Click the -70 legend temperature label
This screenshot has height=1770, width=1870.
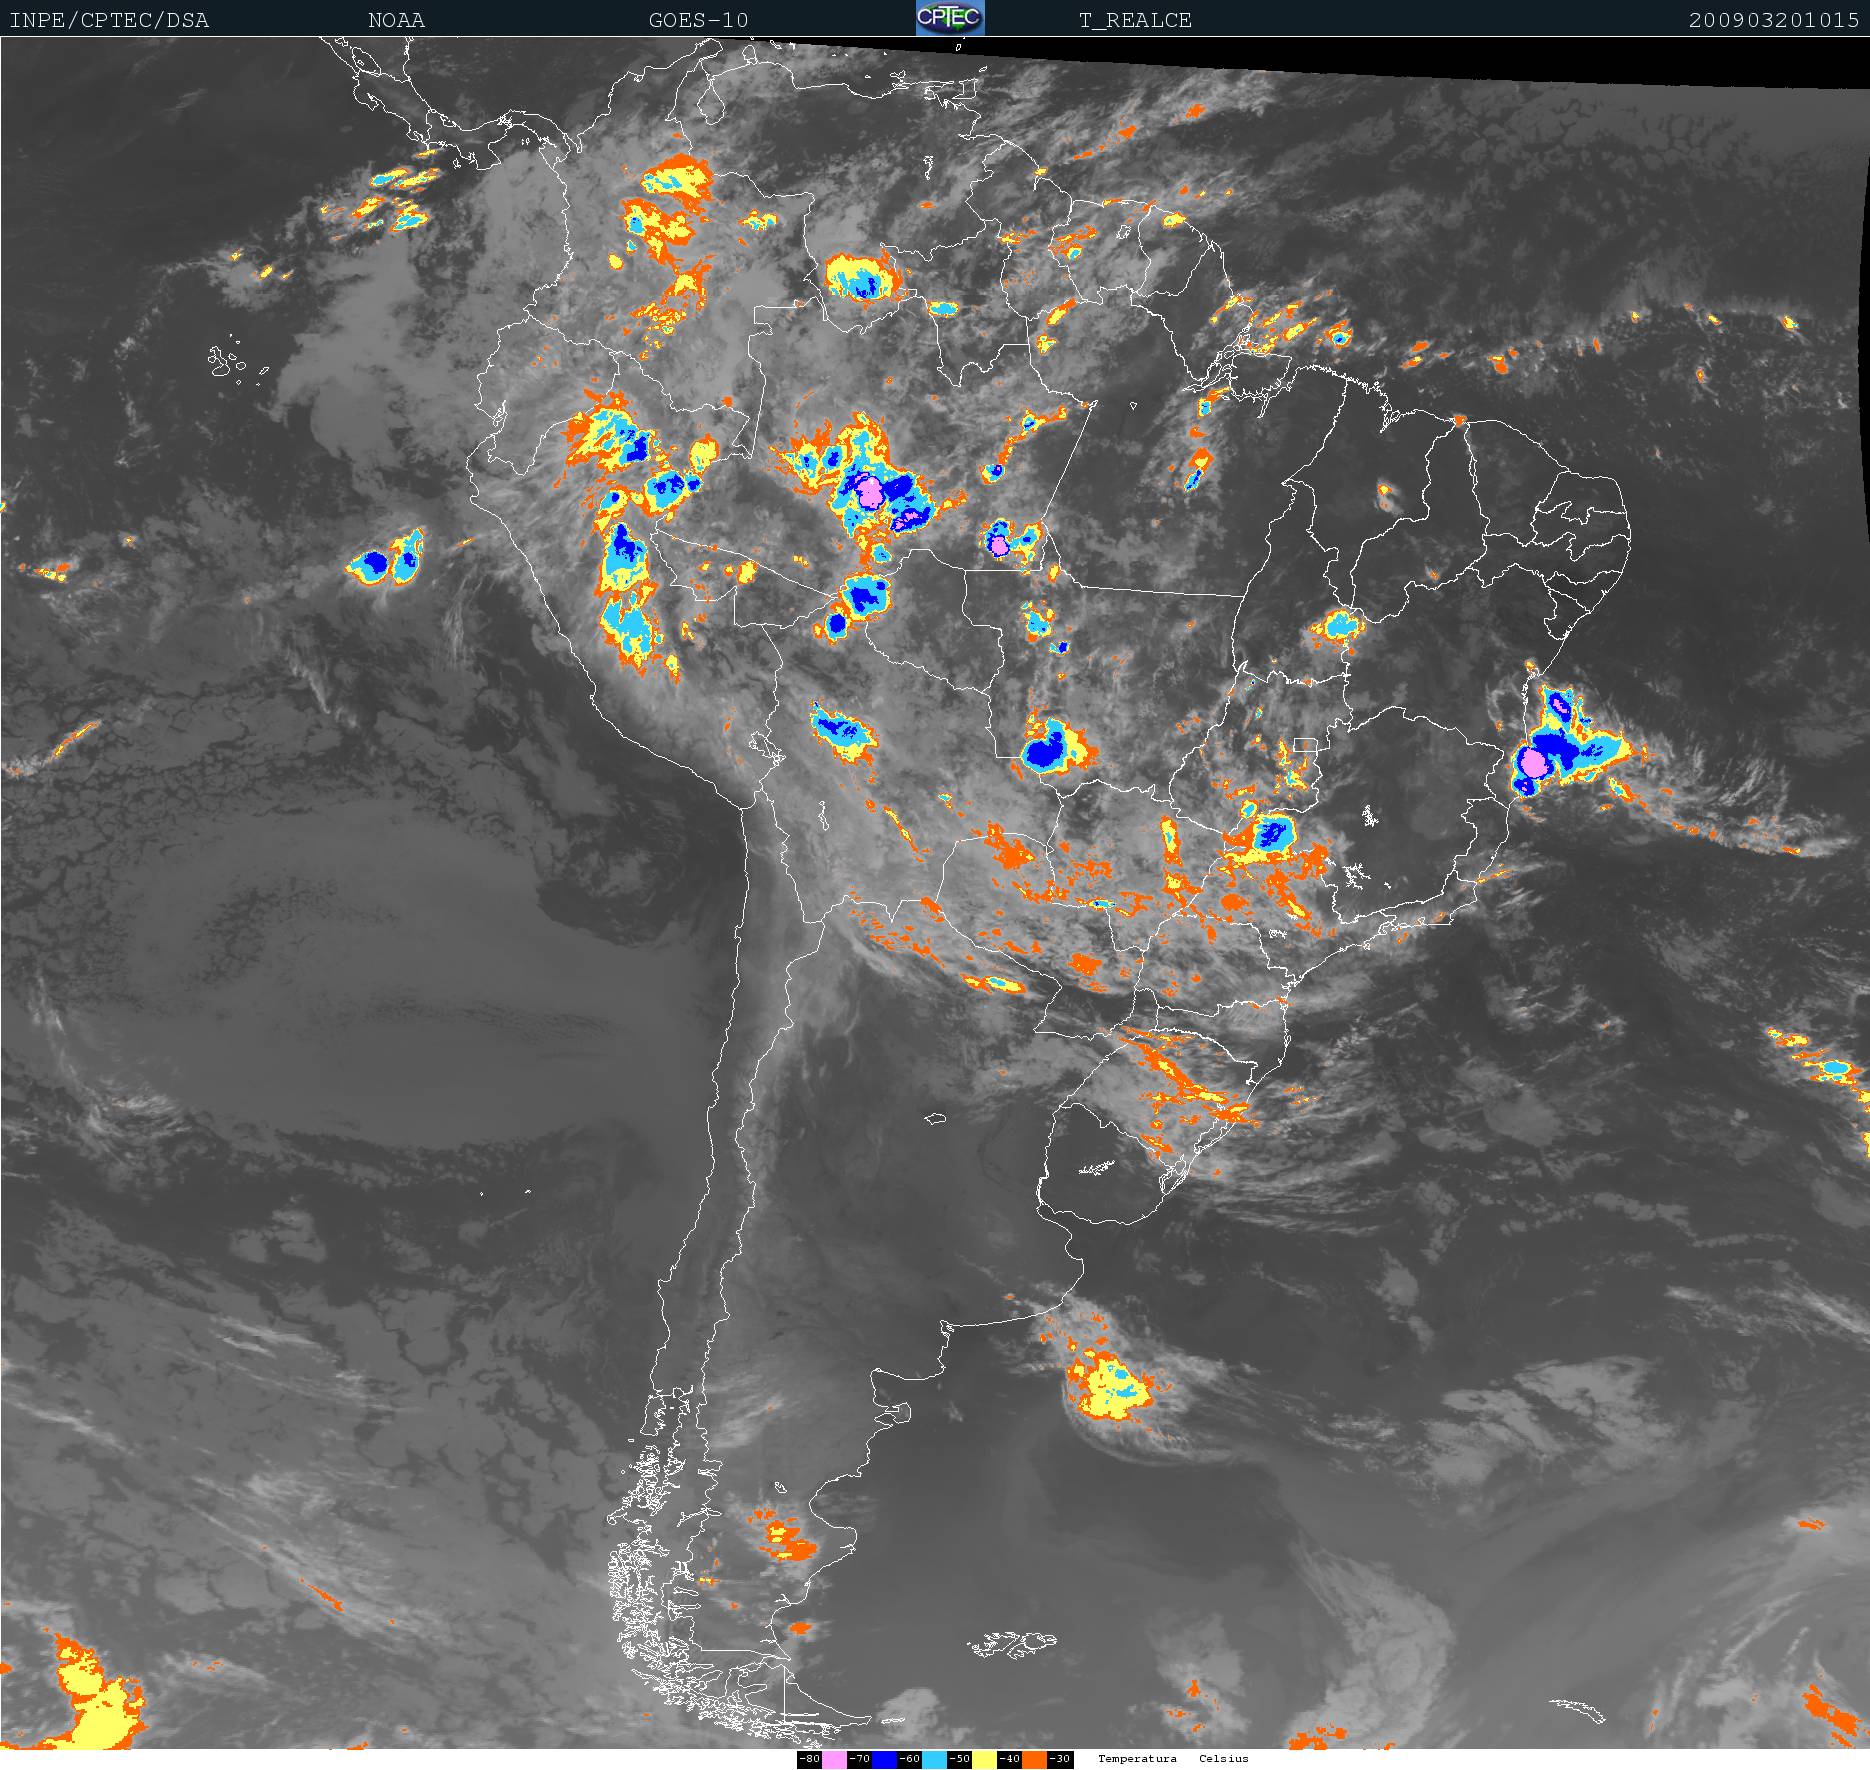pos(859,1759)
